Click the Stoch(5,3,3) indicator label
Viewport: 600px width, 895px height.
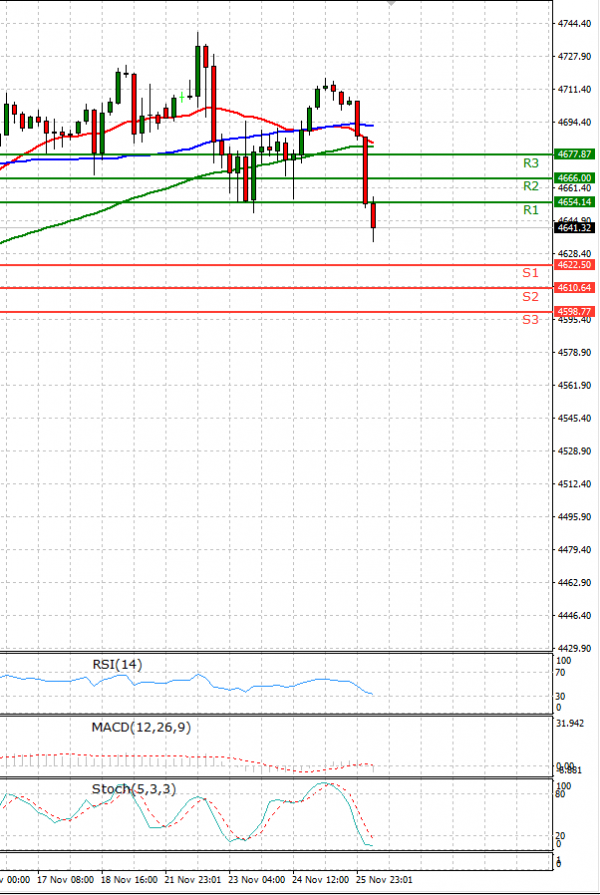(134, 789)
